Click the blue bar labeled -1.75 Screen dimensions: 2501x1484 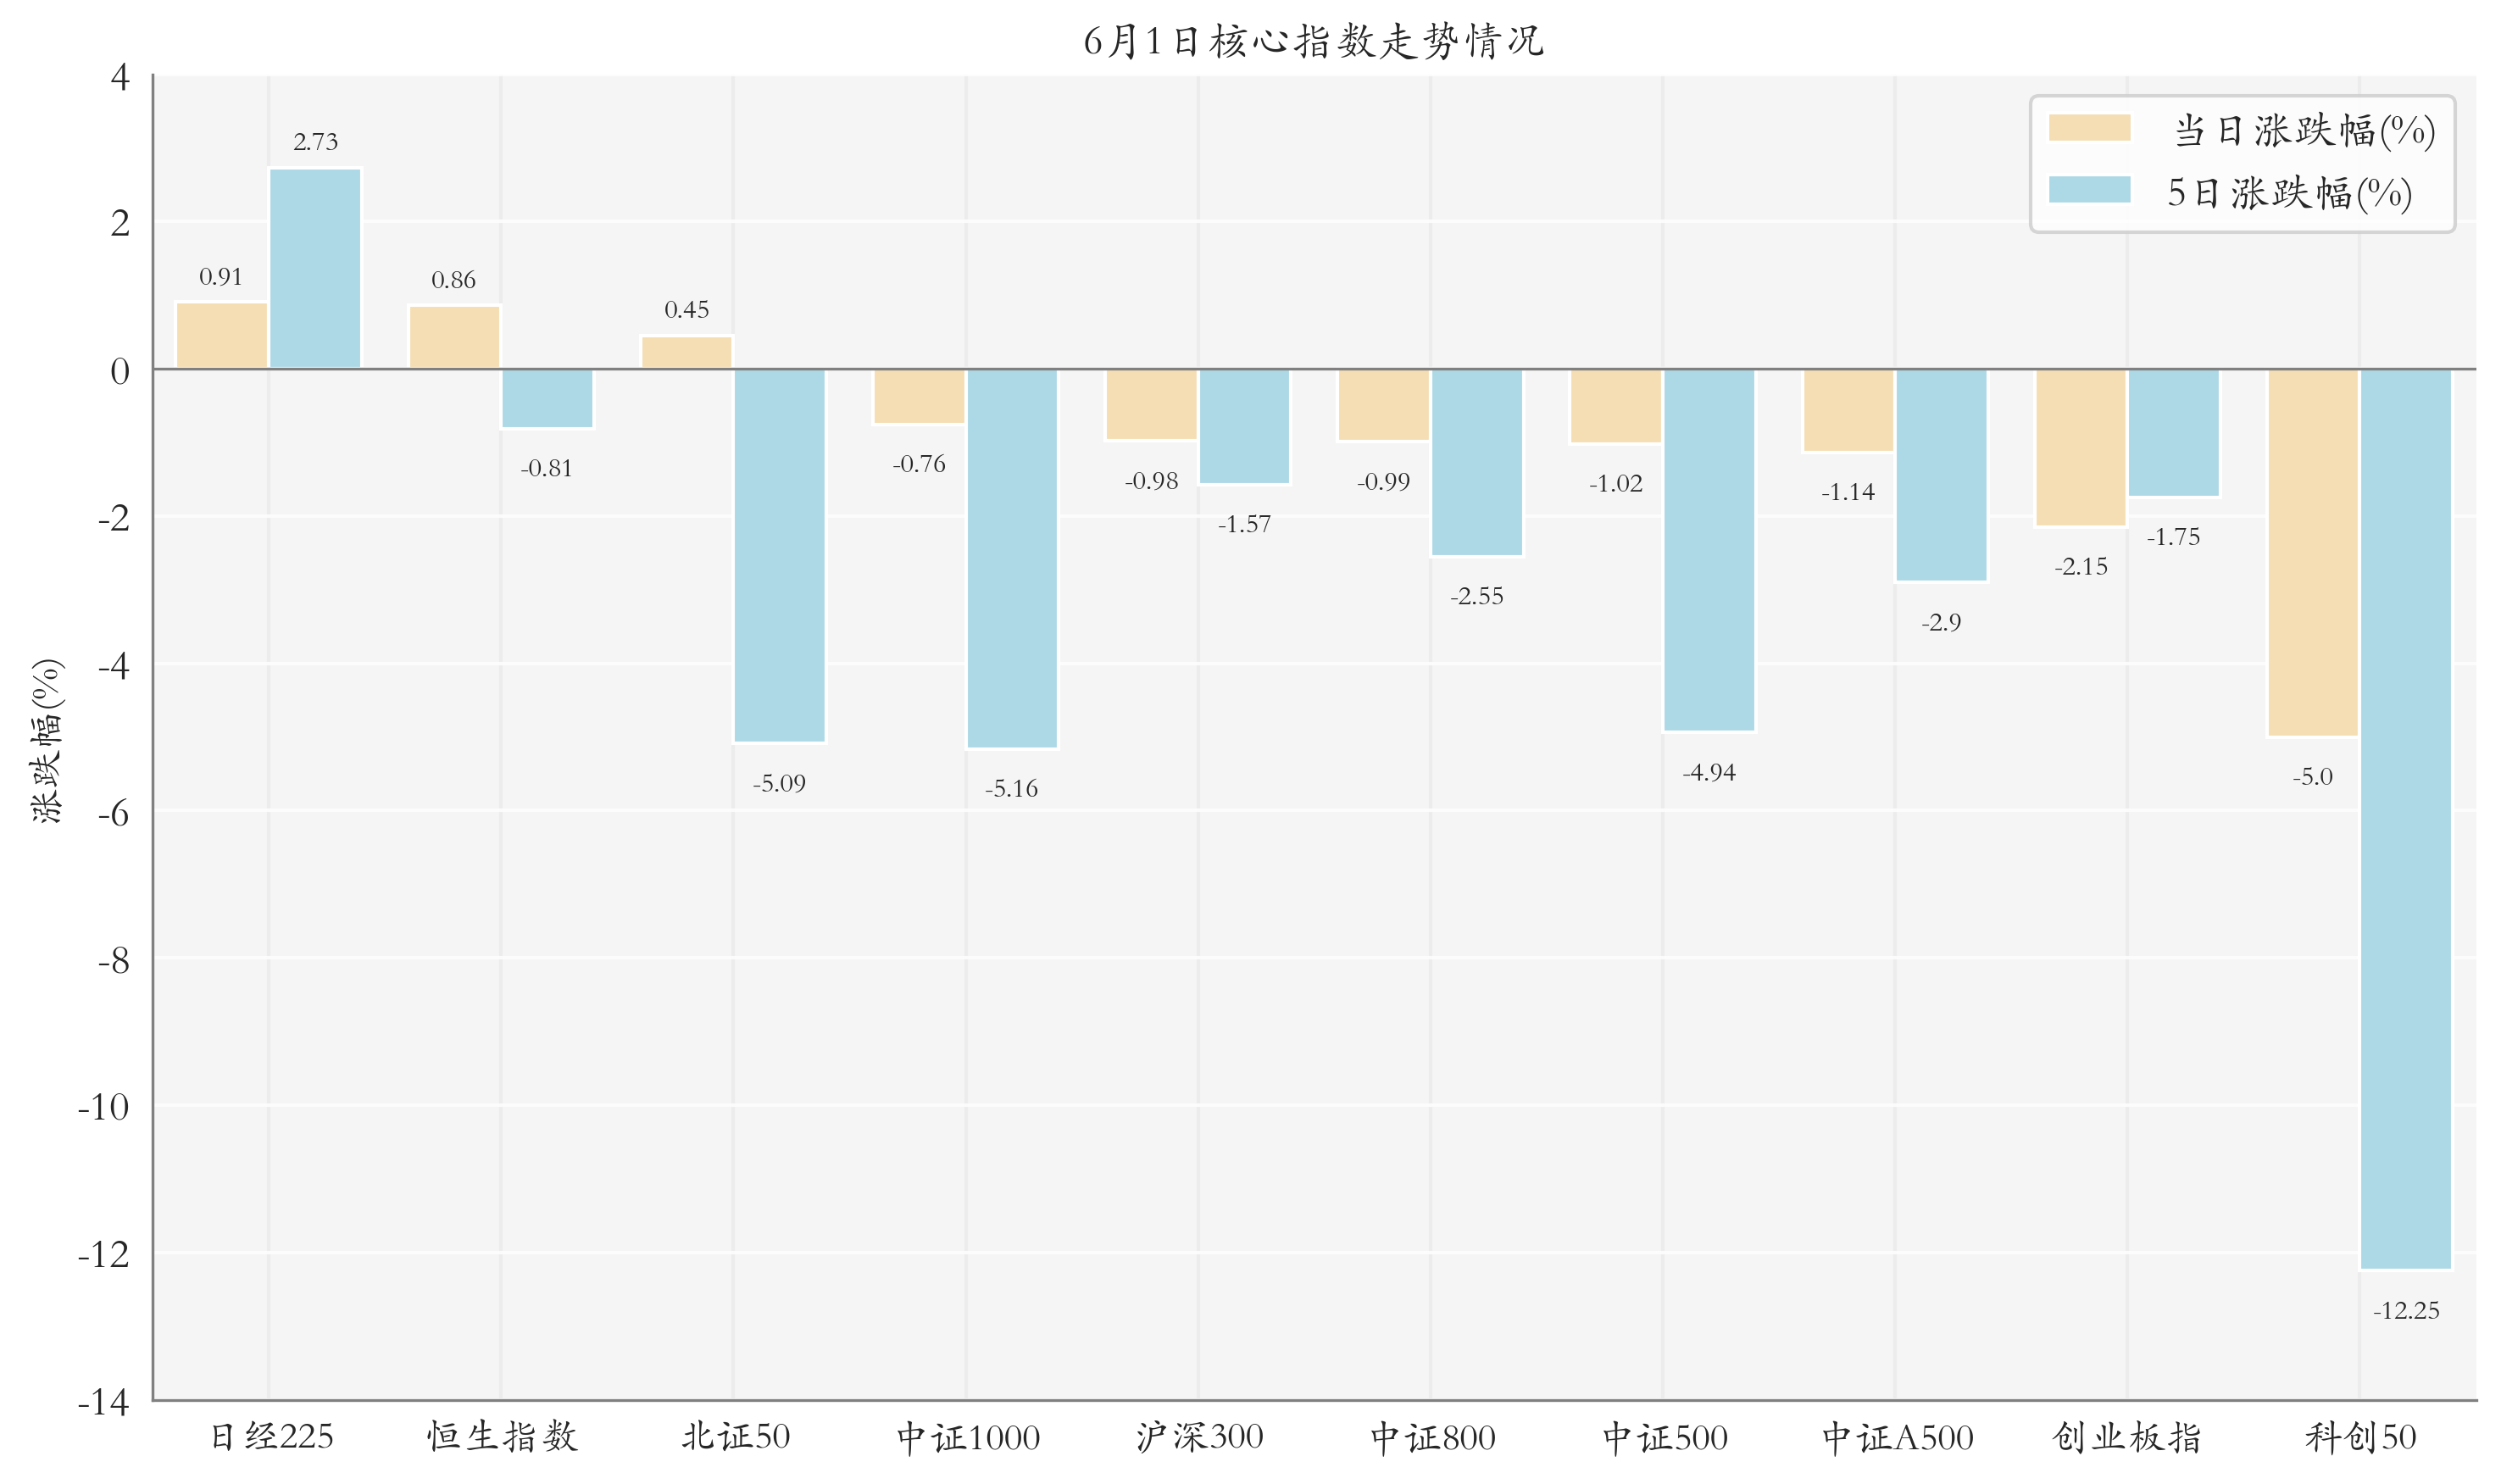coord(2173,433)
